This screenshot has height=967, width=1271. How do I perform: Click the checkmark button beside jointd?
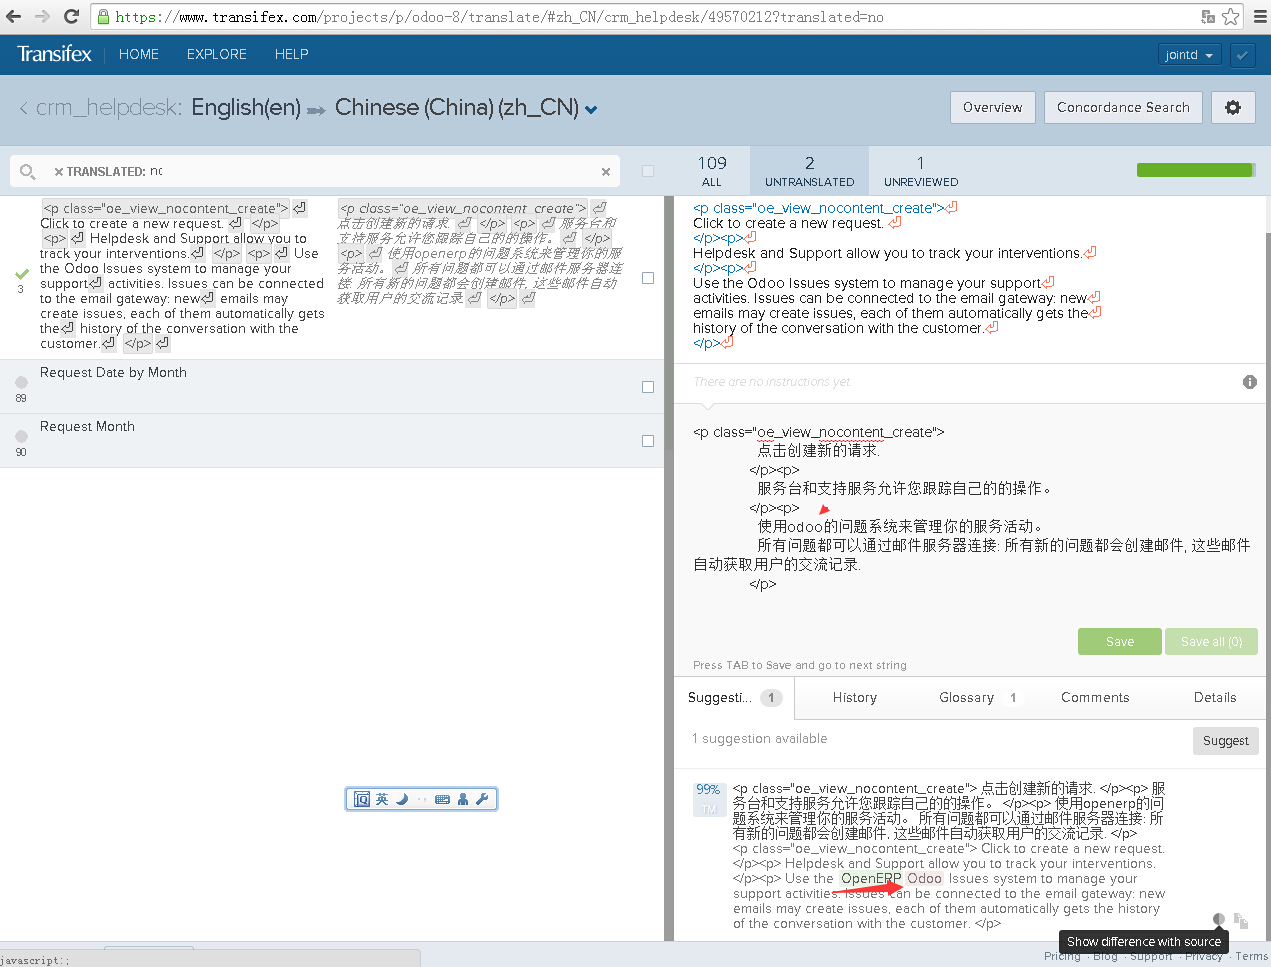click(x=1242, y=55)
